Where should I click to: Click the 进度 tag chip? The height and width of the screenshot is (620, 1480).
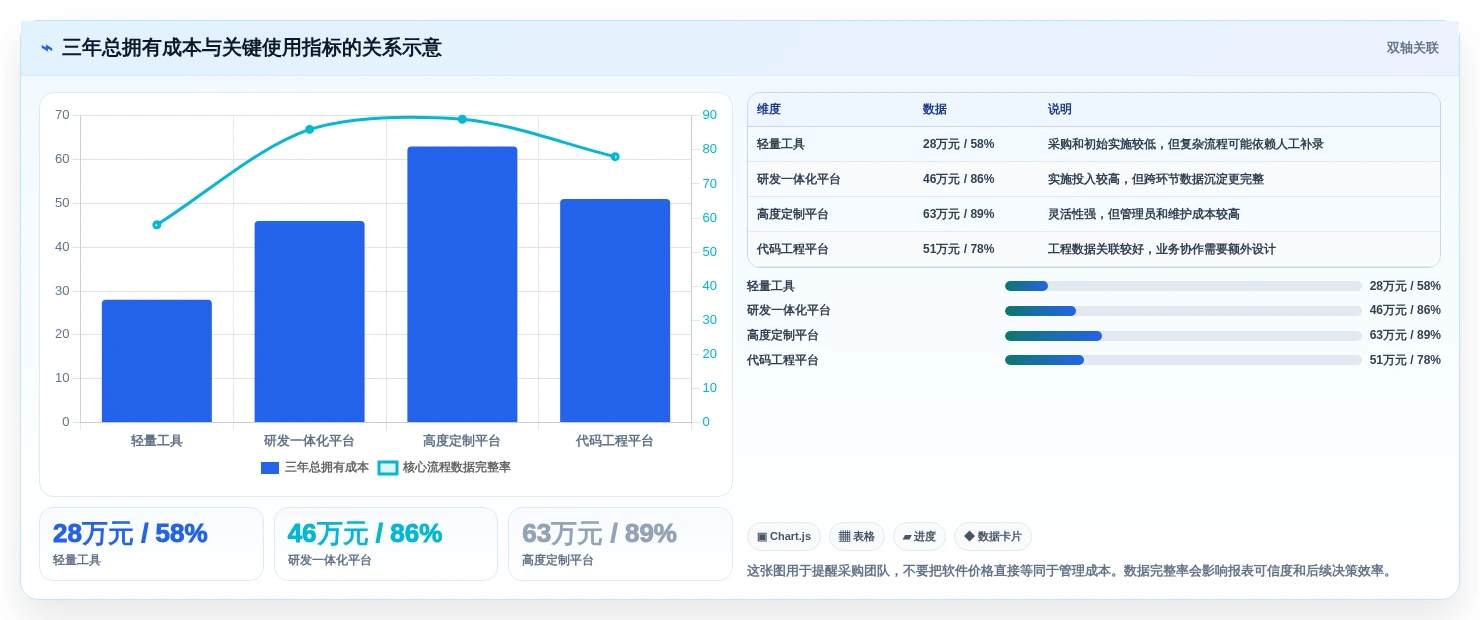pyautogui.click(x=919, y=537)
